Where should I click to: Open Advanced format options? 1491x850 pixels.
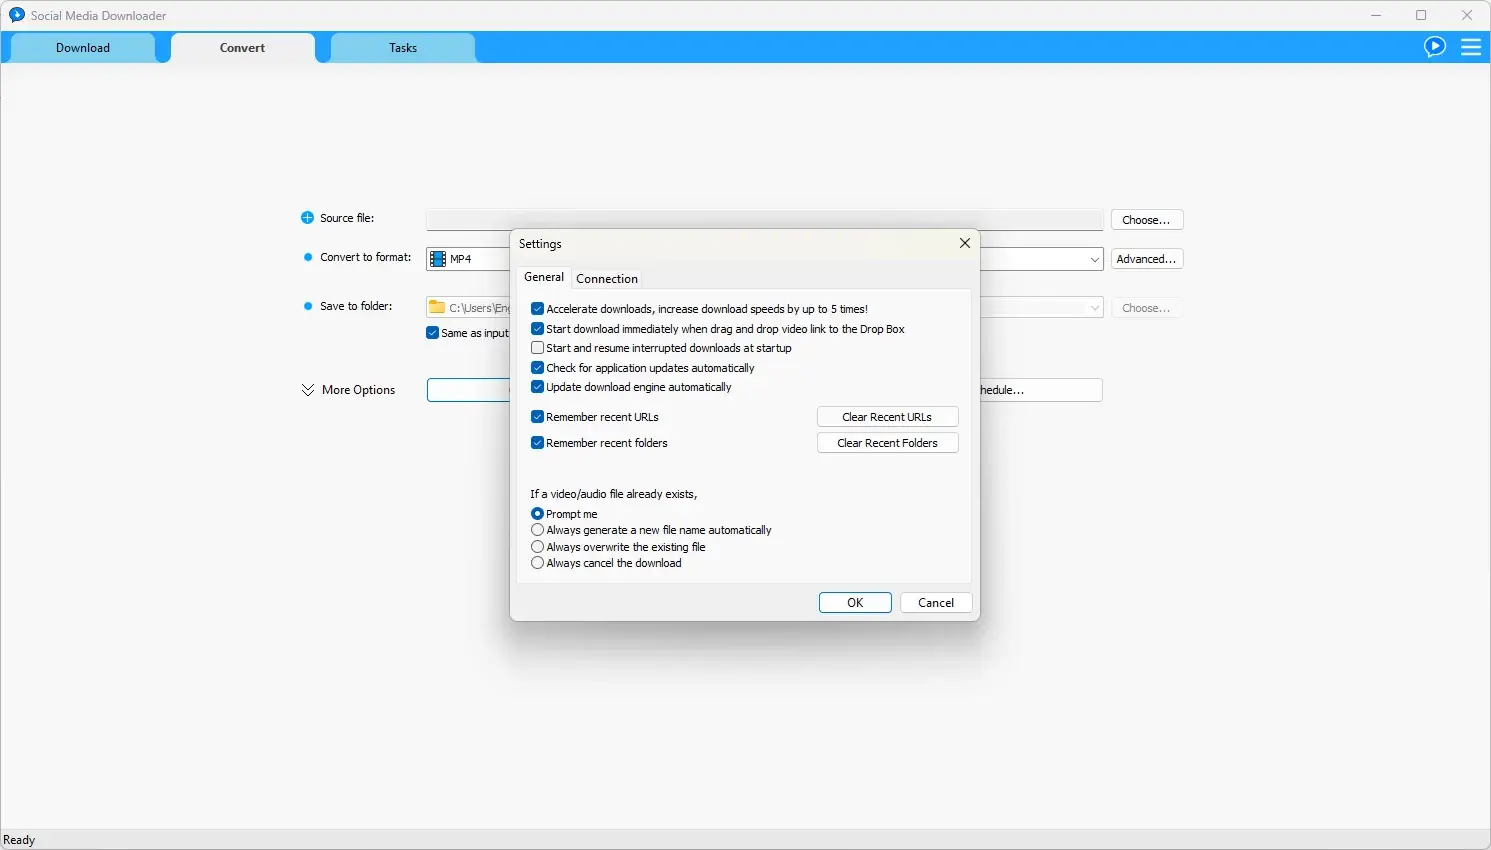coord(1147,259)
